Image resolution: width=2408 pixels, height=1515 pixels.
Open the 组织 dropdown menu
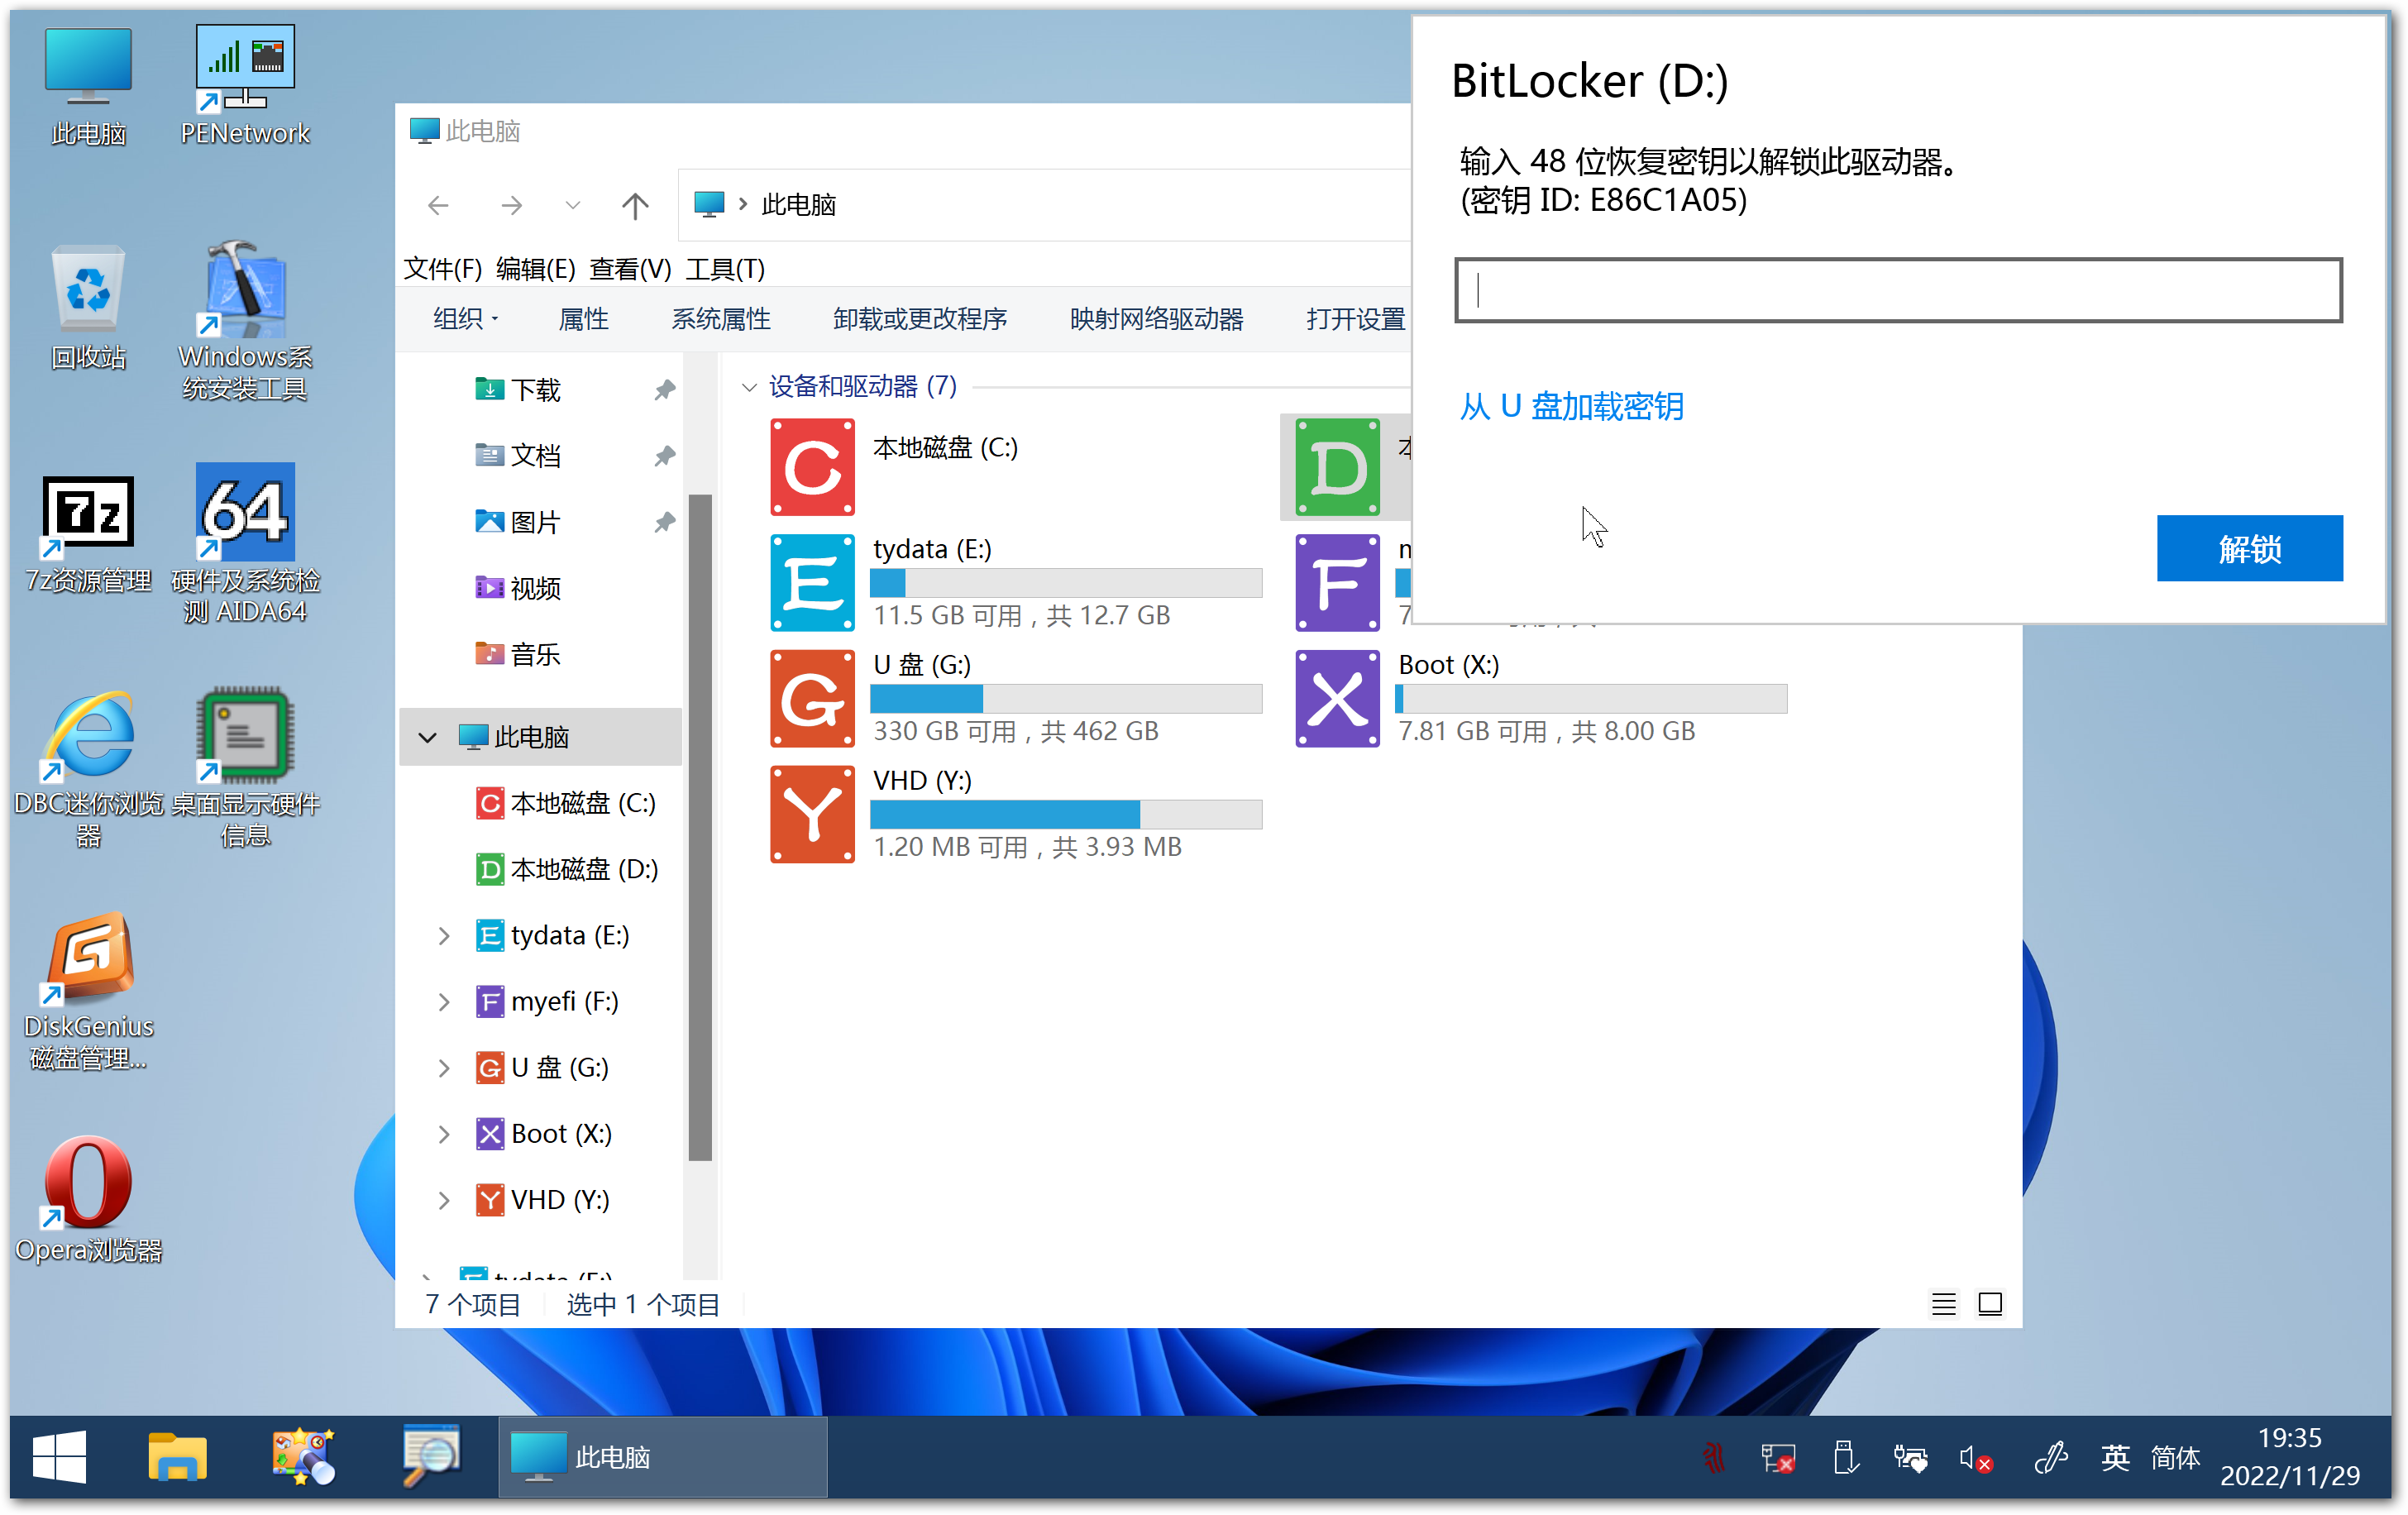(x=465, y=319)
